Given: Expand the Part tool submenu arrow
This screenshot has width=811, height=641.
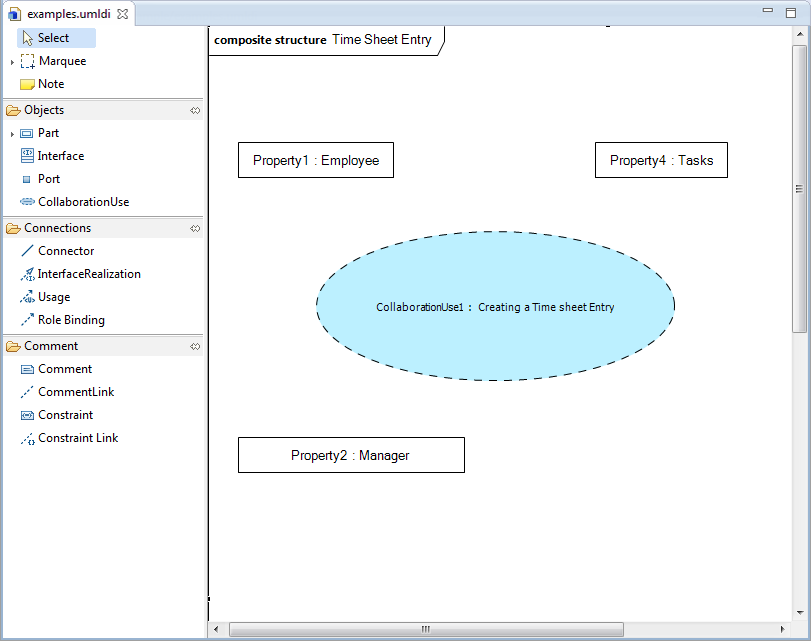Looking at the screenshot, I should pyautogui.click(x=12, y=134).
